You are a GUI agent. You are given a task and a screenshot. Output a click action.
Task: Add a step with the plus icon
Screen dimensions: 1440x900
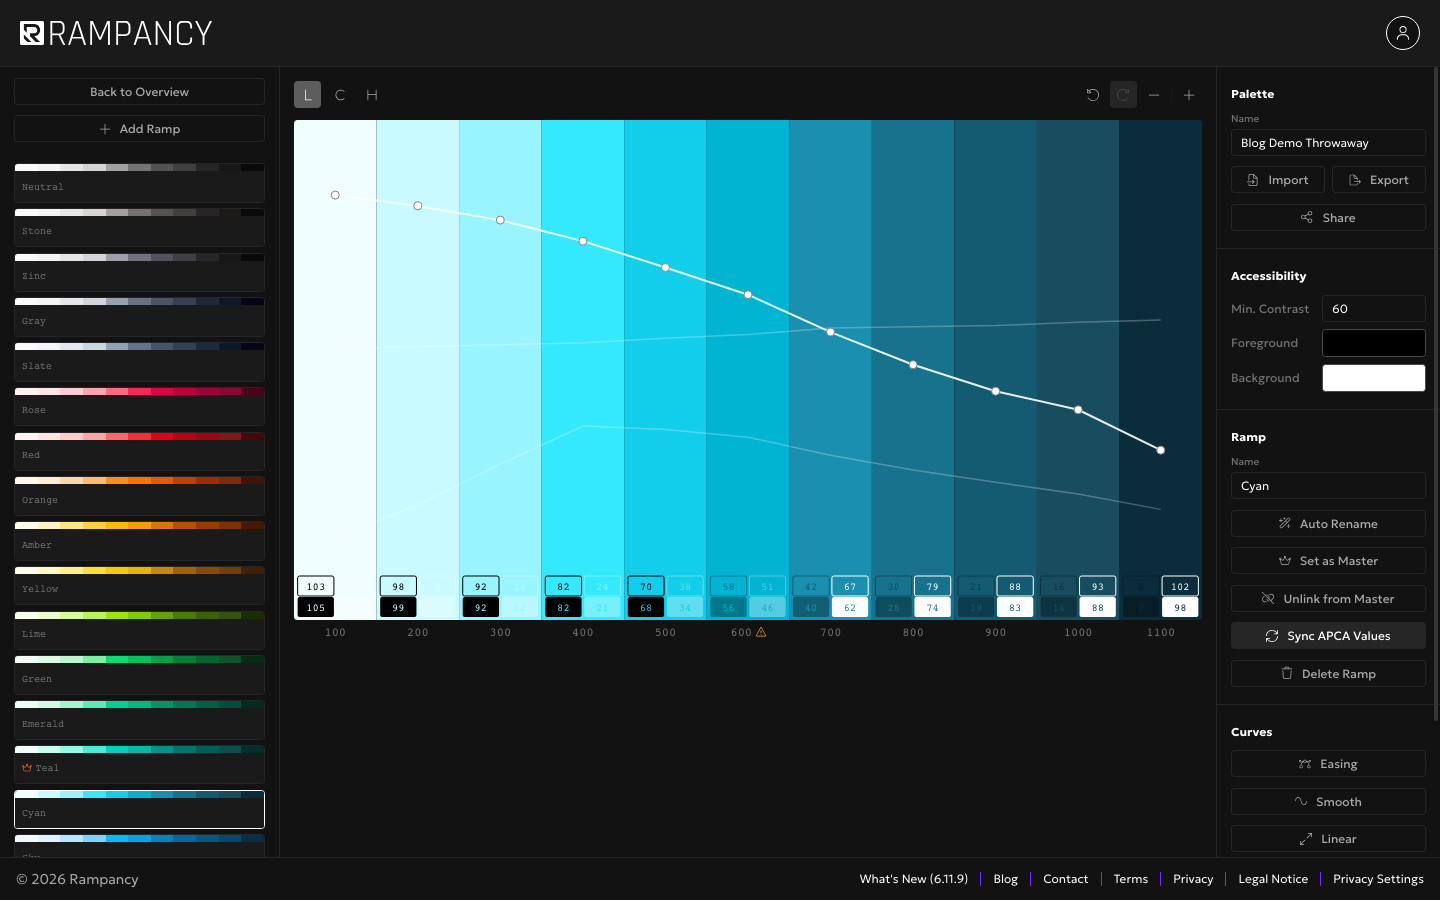[x=1189, y=95]
